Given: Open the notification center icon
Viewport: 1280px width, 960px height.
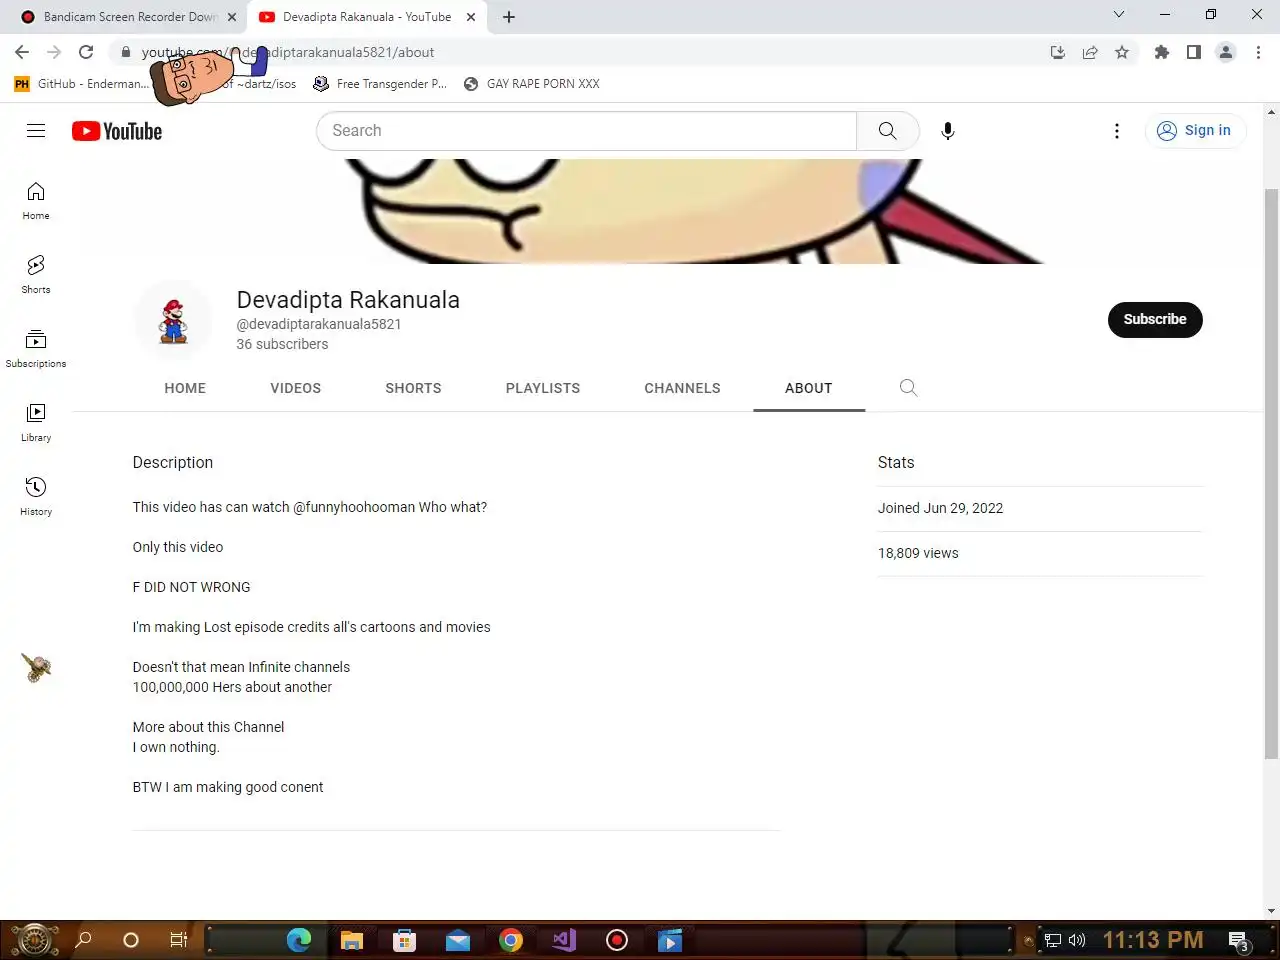Looking at the screenshot, I should click(x=1239, y=941).
